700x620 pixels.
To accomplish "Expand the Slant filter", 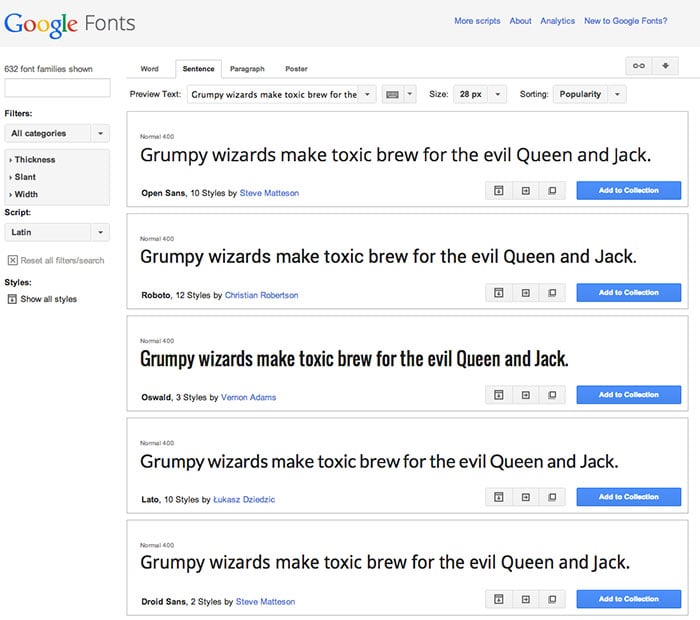I will (x=22, y=177).
